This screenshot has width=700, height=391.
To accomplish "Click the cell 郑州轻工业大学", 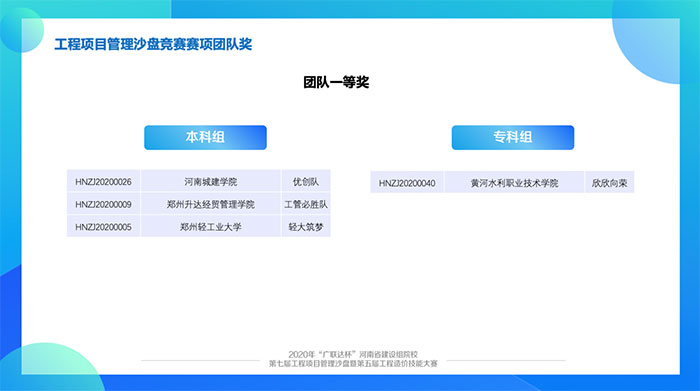I will click(211, 227).
